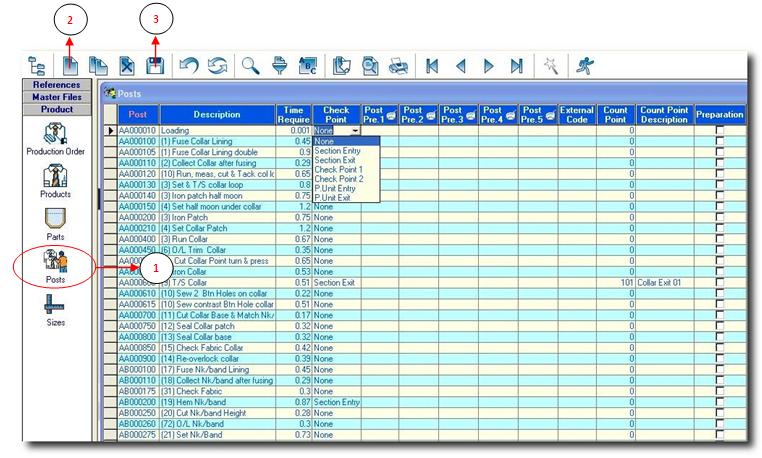
Task: Sort by Time Require column header
Action: 293,114
